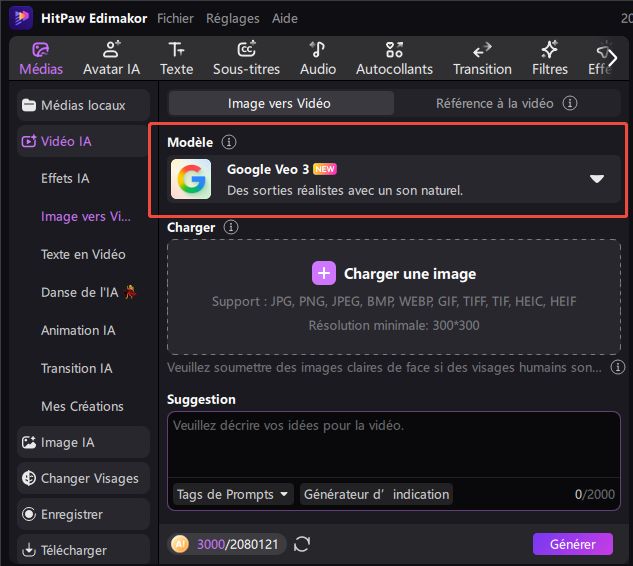Open the Audio tool
633x566 pixels.
(x=318, y=59)
